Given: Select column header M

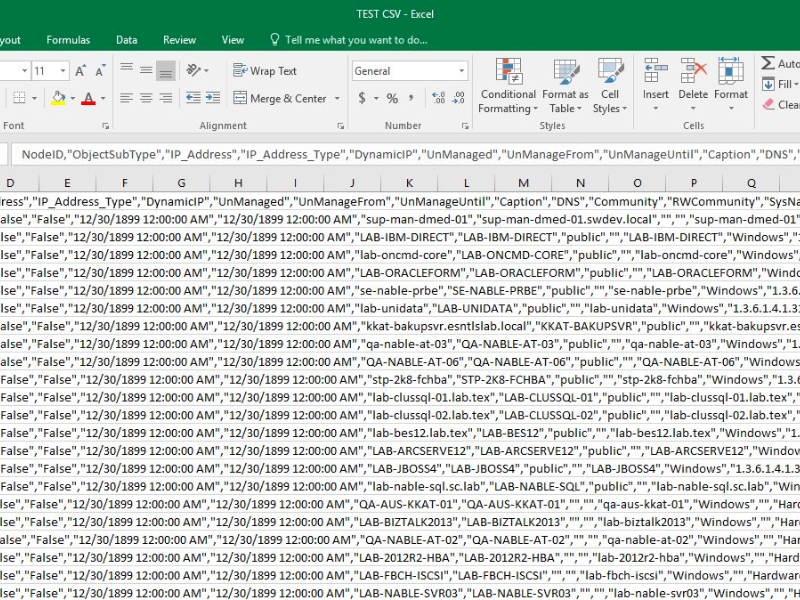Looking at the screenshot, I should pyautogui.click(x=523, y=183).
